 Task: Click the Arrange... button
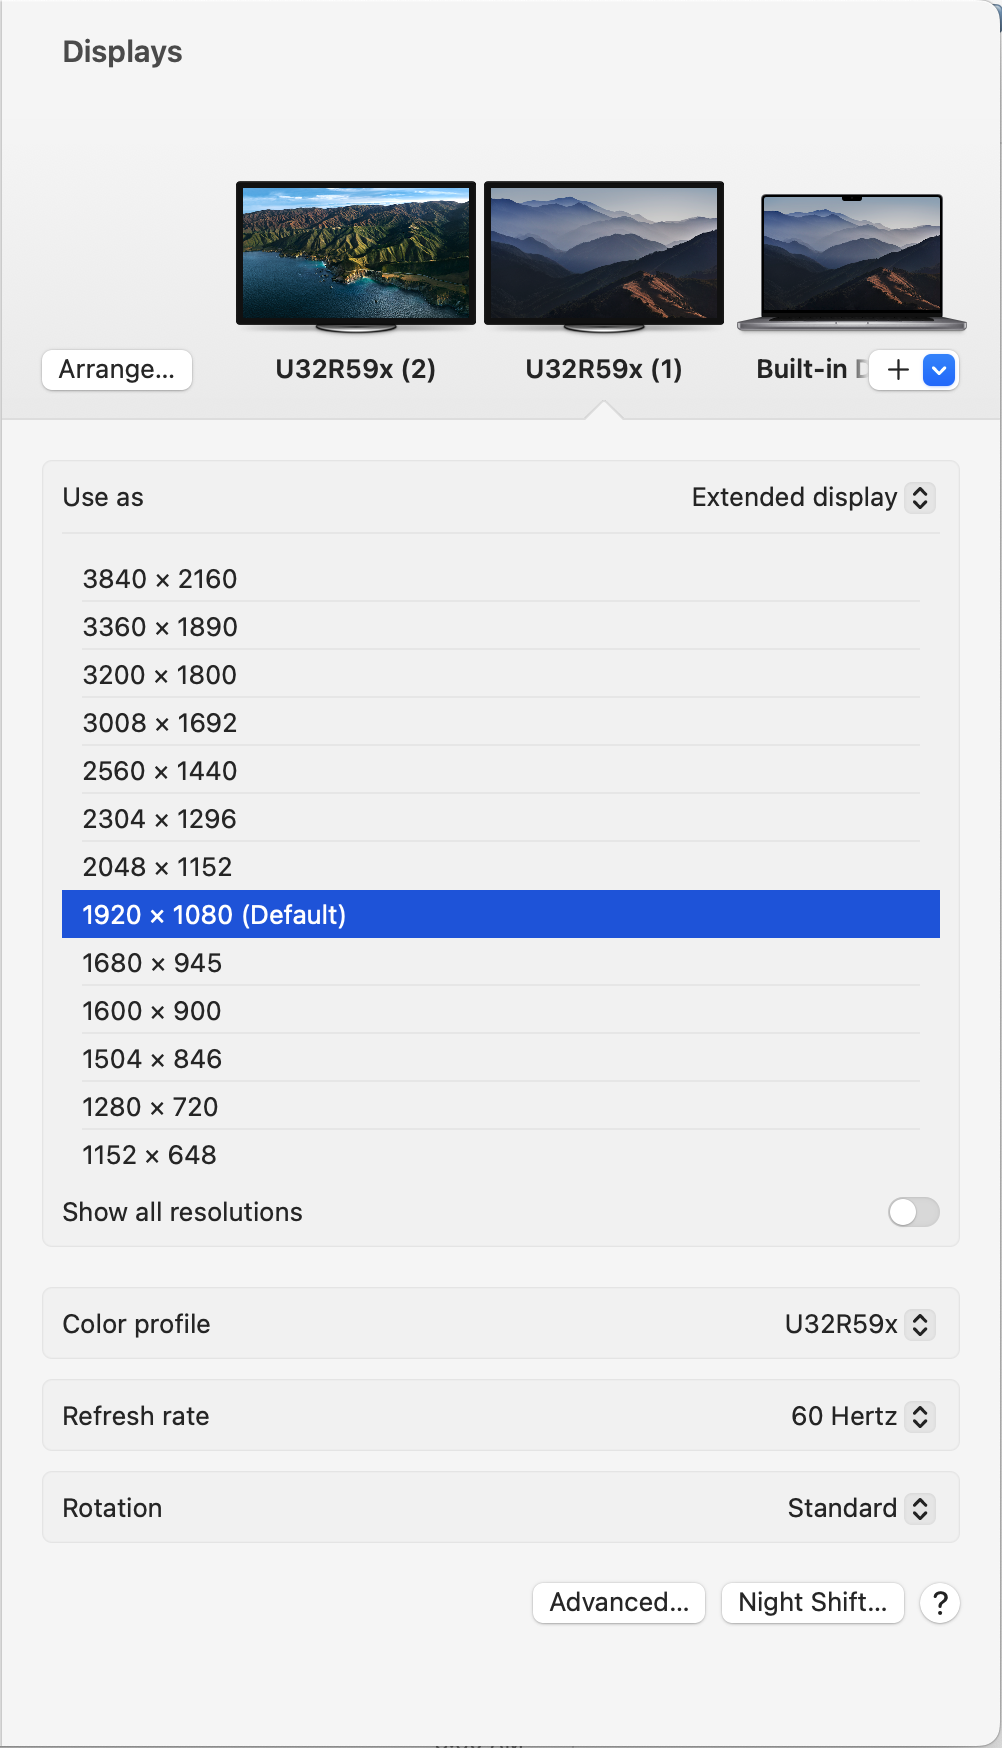117,370
